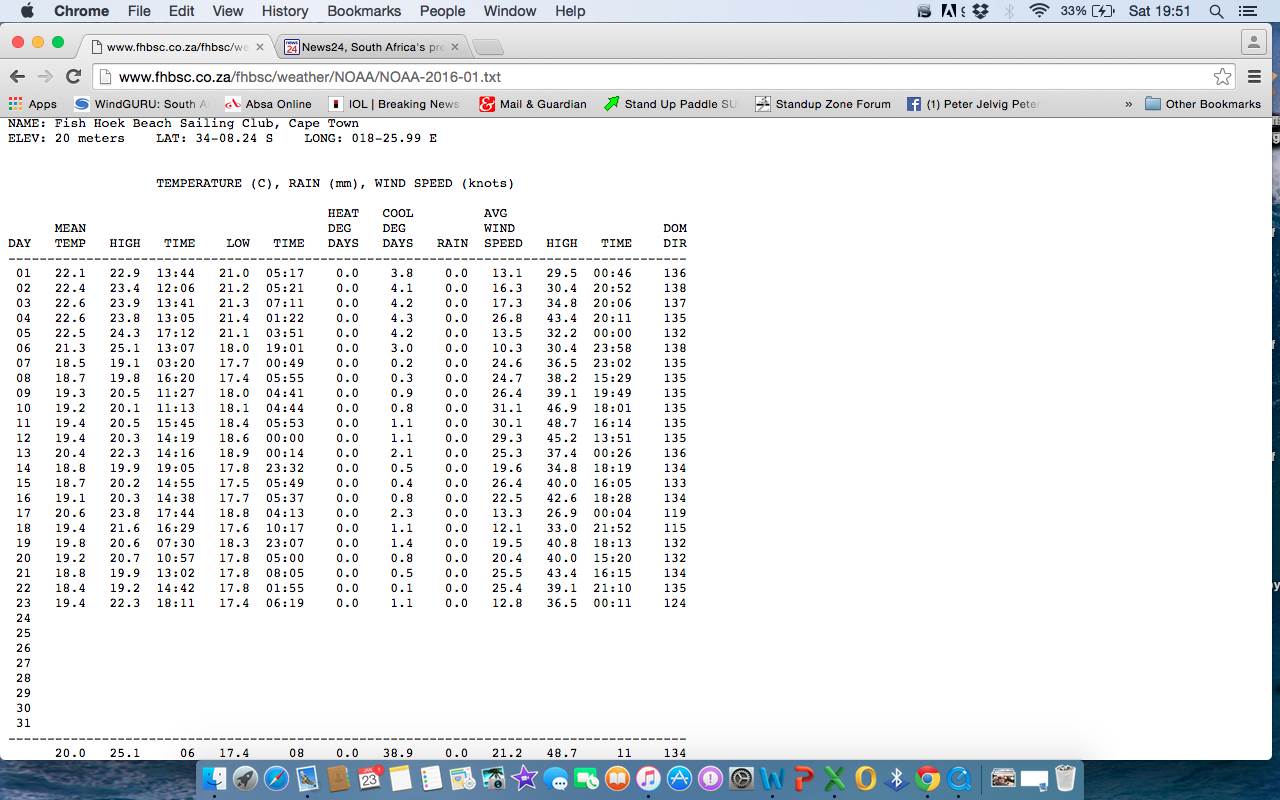Screen dimensions: 1280x800
Task: Open the WindGURU bookmark
Action: click(x=141, y=104)
